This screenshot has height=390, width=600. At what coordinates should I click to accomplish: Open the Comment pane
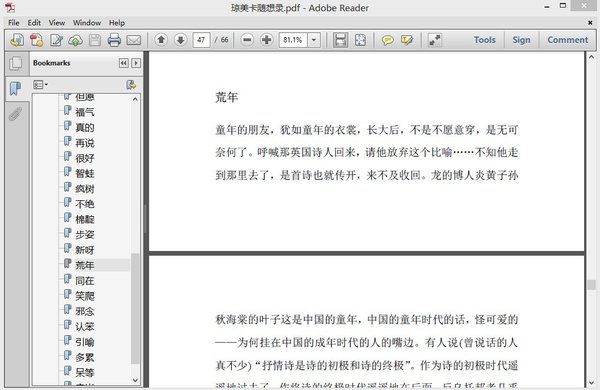click(567, 40)
